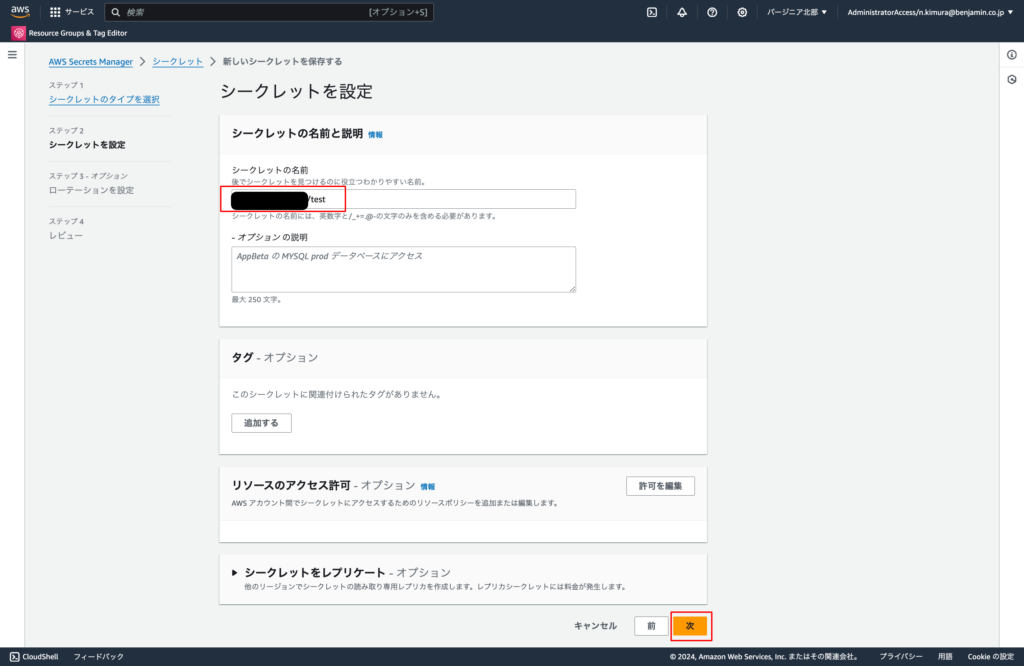The image size is (1024, 666).
Task: Click the 次 button to proceed
Action: point(690,625)
